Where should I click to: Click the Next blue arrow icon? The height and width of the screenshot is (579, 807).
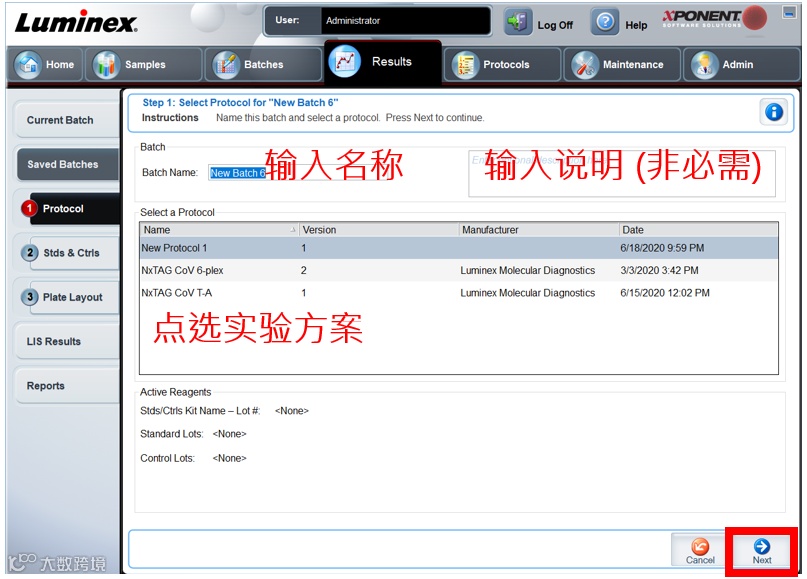click(762, 546)
